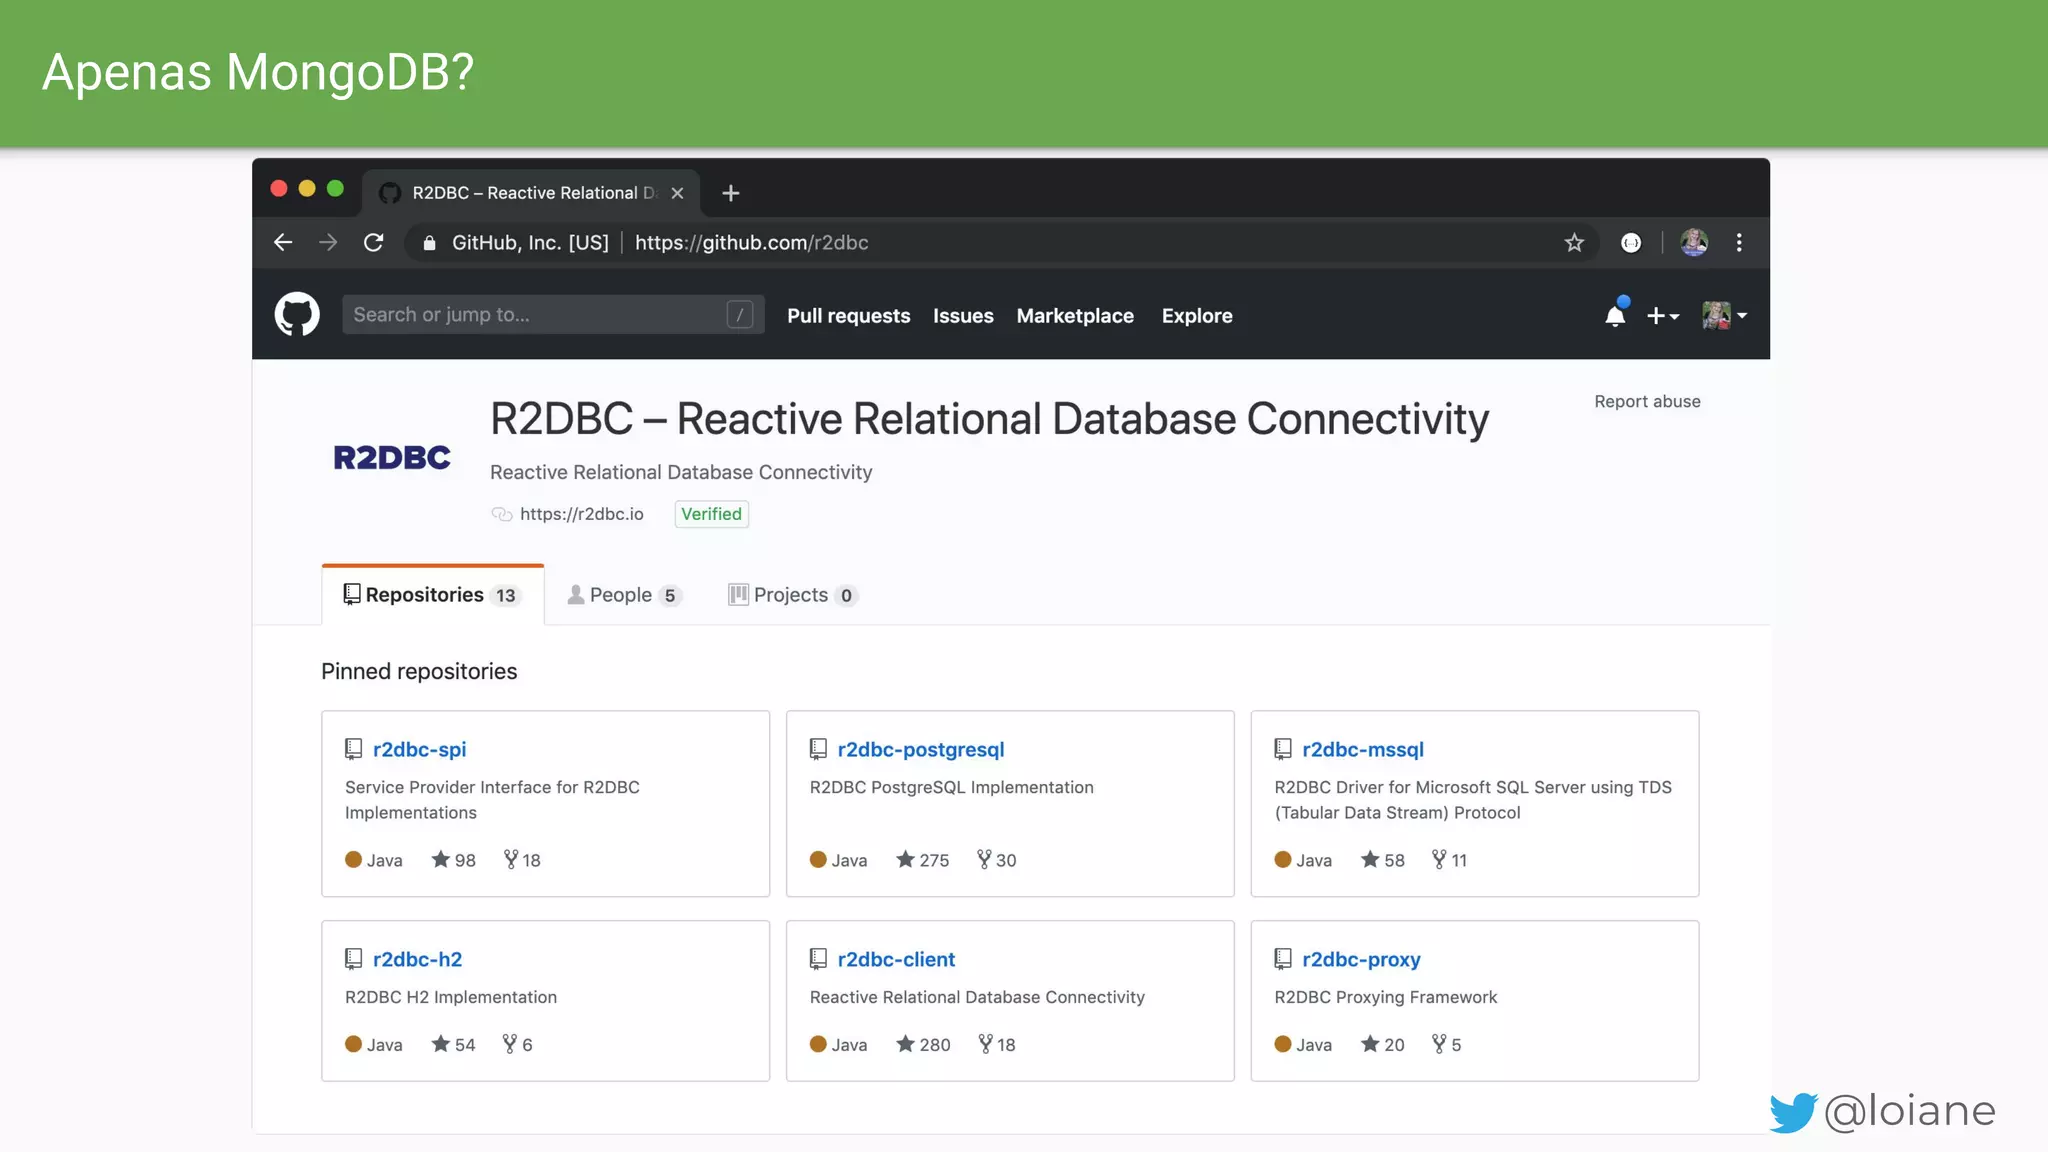Expand the plus create-new dropdown
Screen dimensions: 2048x1152
tap(1662, 316)
